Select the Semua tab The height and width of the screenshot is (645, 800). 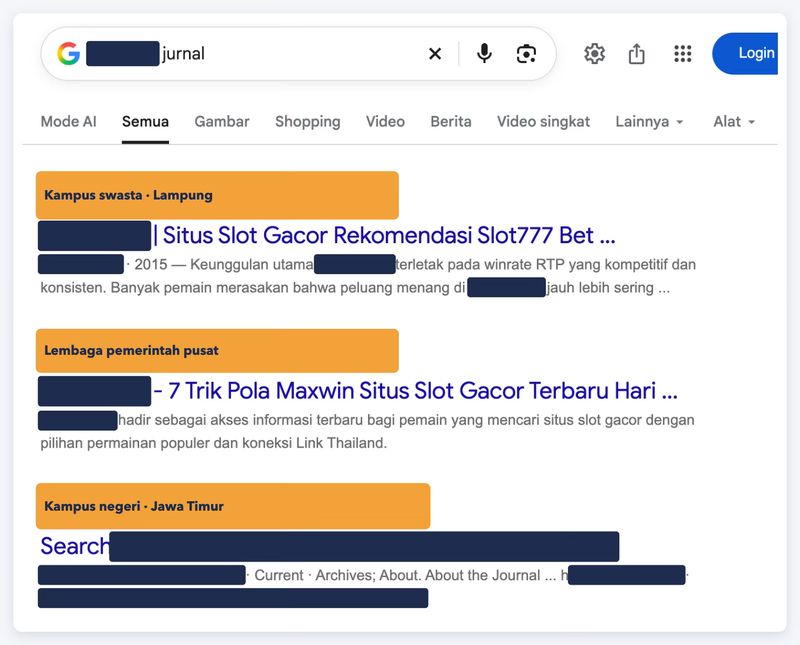point(145,121)
